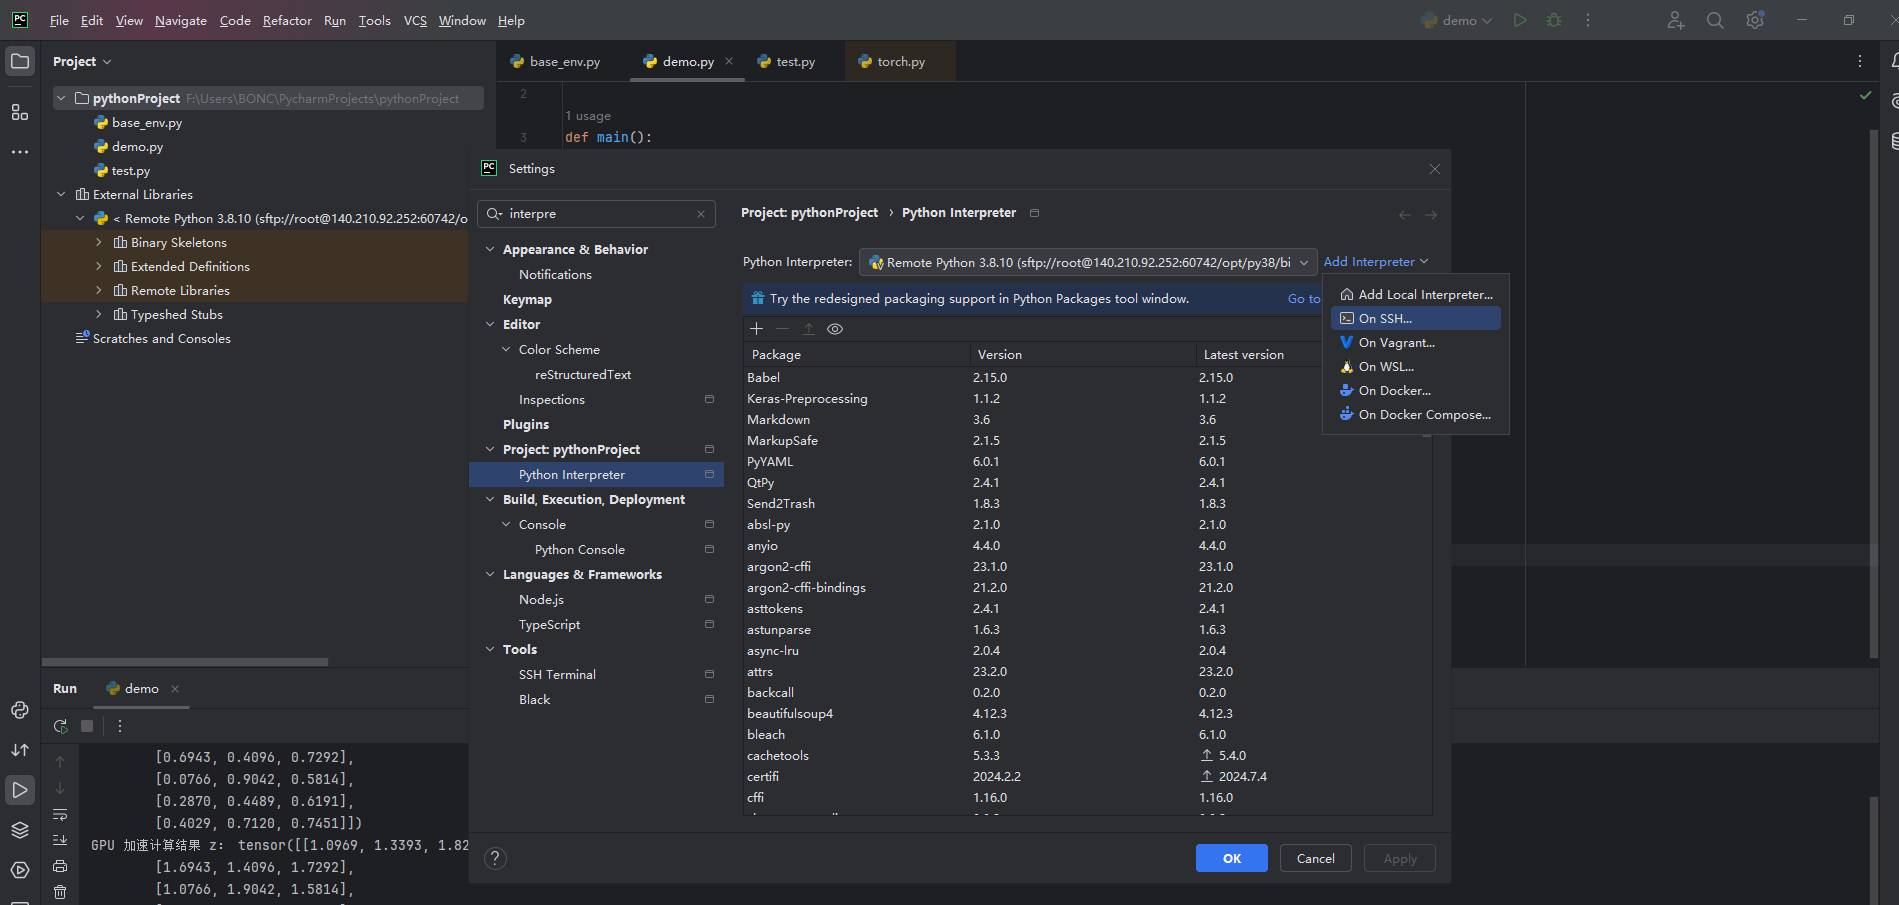Click the OK button in Settings
The height and width of the screenshot is (905, 1899).
point(1232,858)
